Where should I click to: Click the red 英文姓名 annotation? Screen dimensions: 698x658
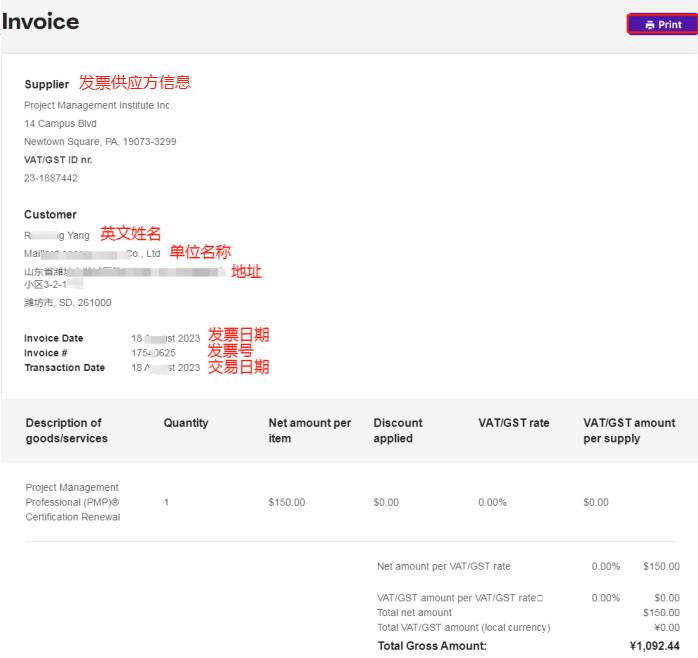click(x=130, y=234)
